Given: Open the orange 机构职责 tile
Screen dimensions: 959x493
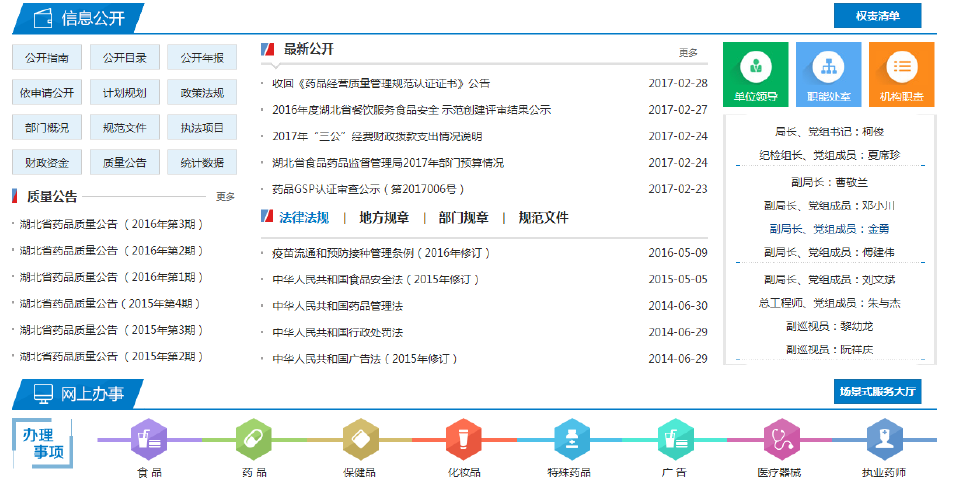Looking at the screenshot, I should [x=901, y=74].
